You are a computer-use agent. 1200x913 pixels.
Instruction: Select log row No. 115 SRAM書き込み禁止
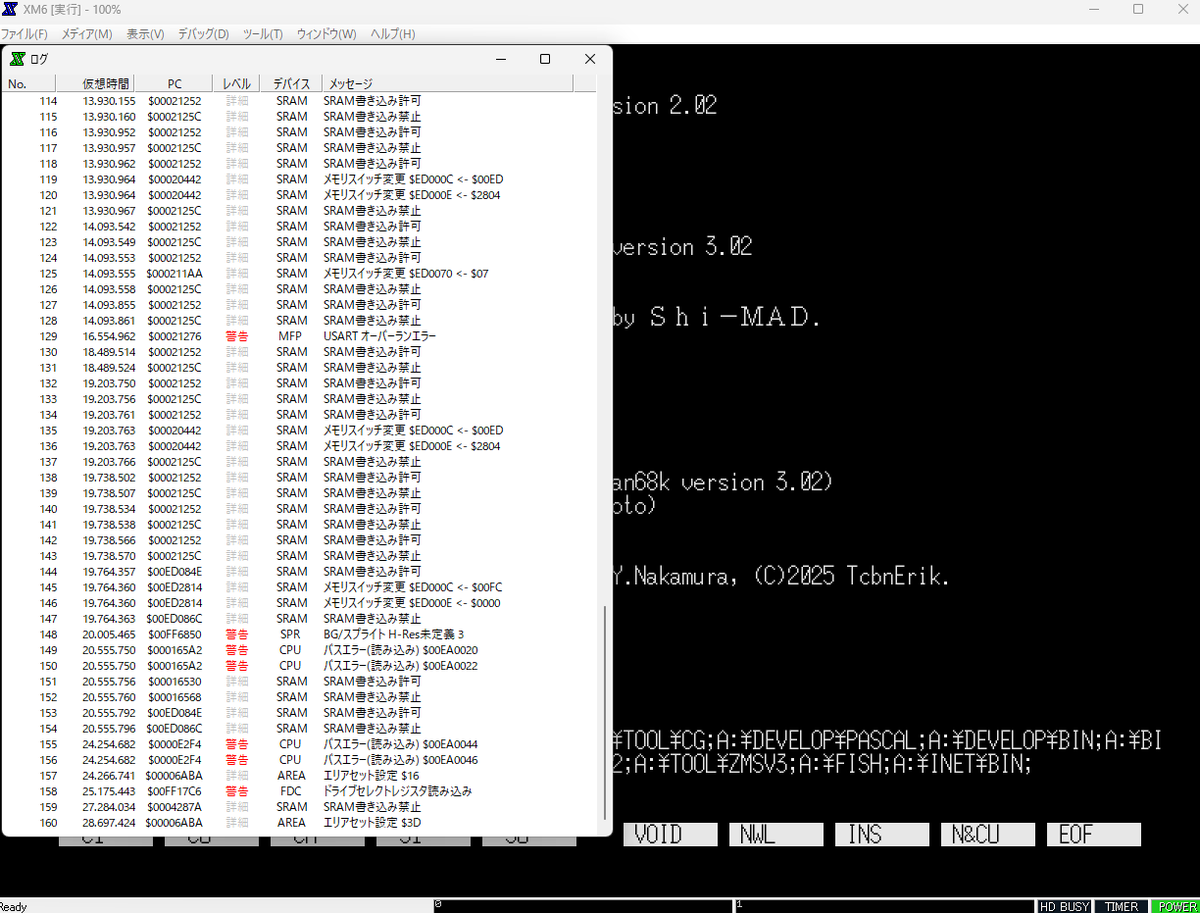tap(300, 117)
